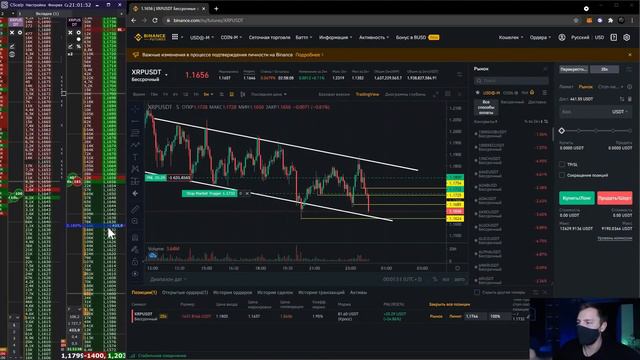Select crosshair cursor tool in chart toolbar

point(135,109)
